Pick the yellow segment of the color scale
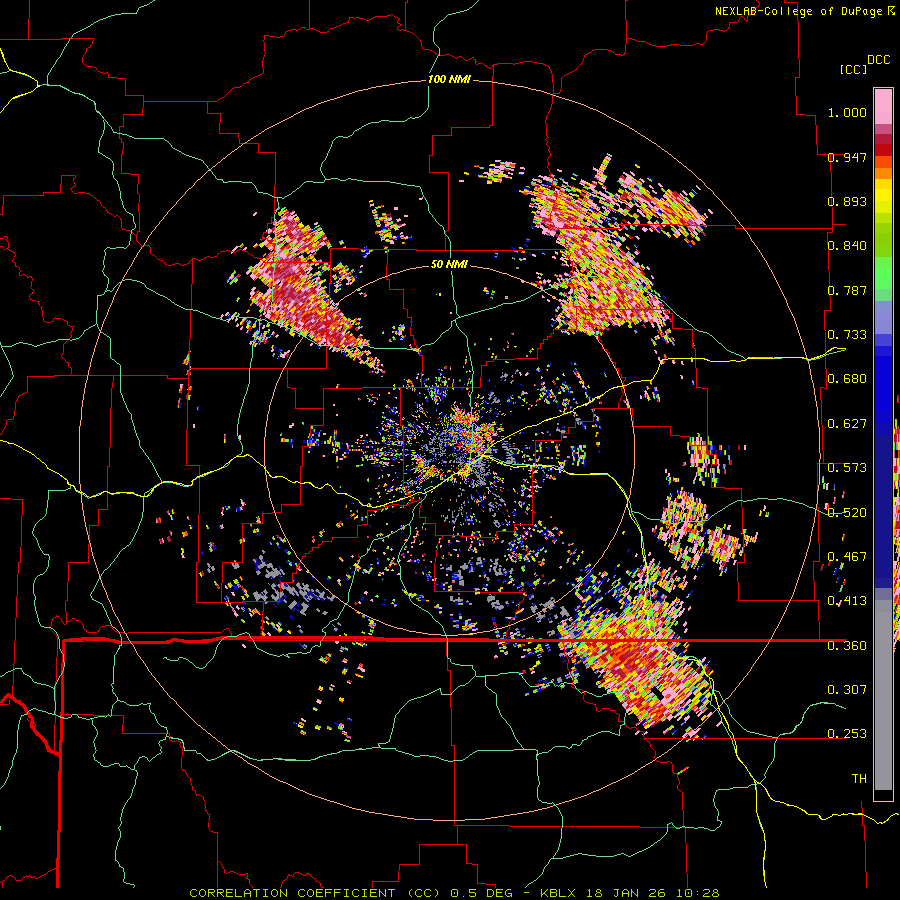 coord(883,196)
